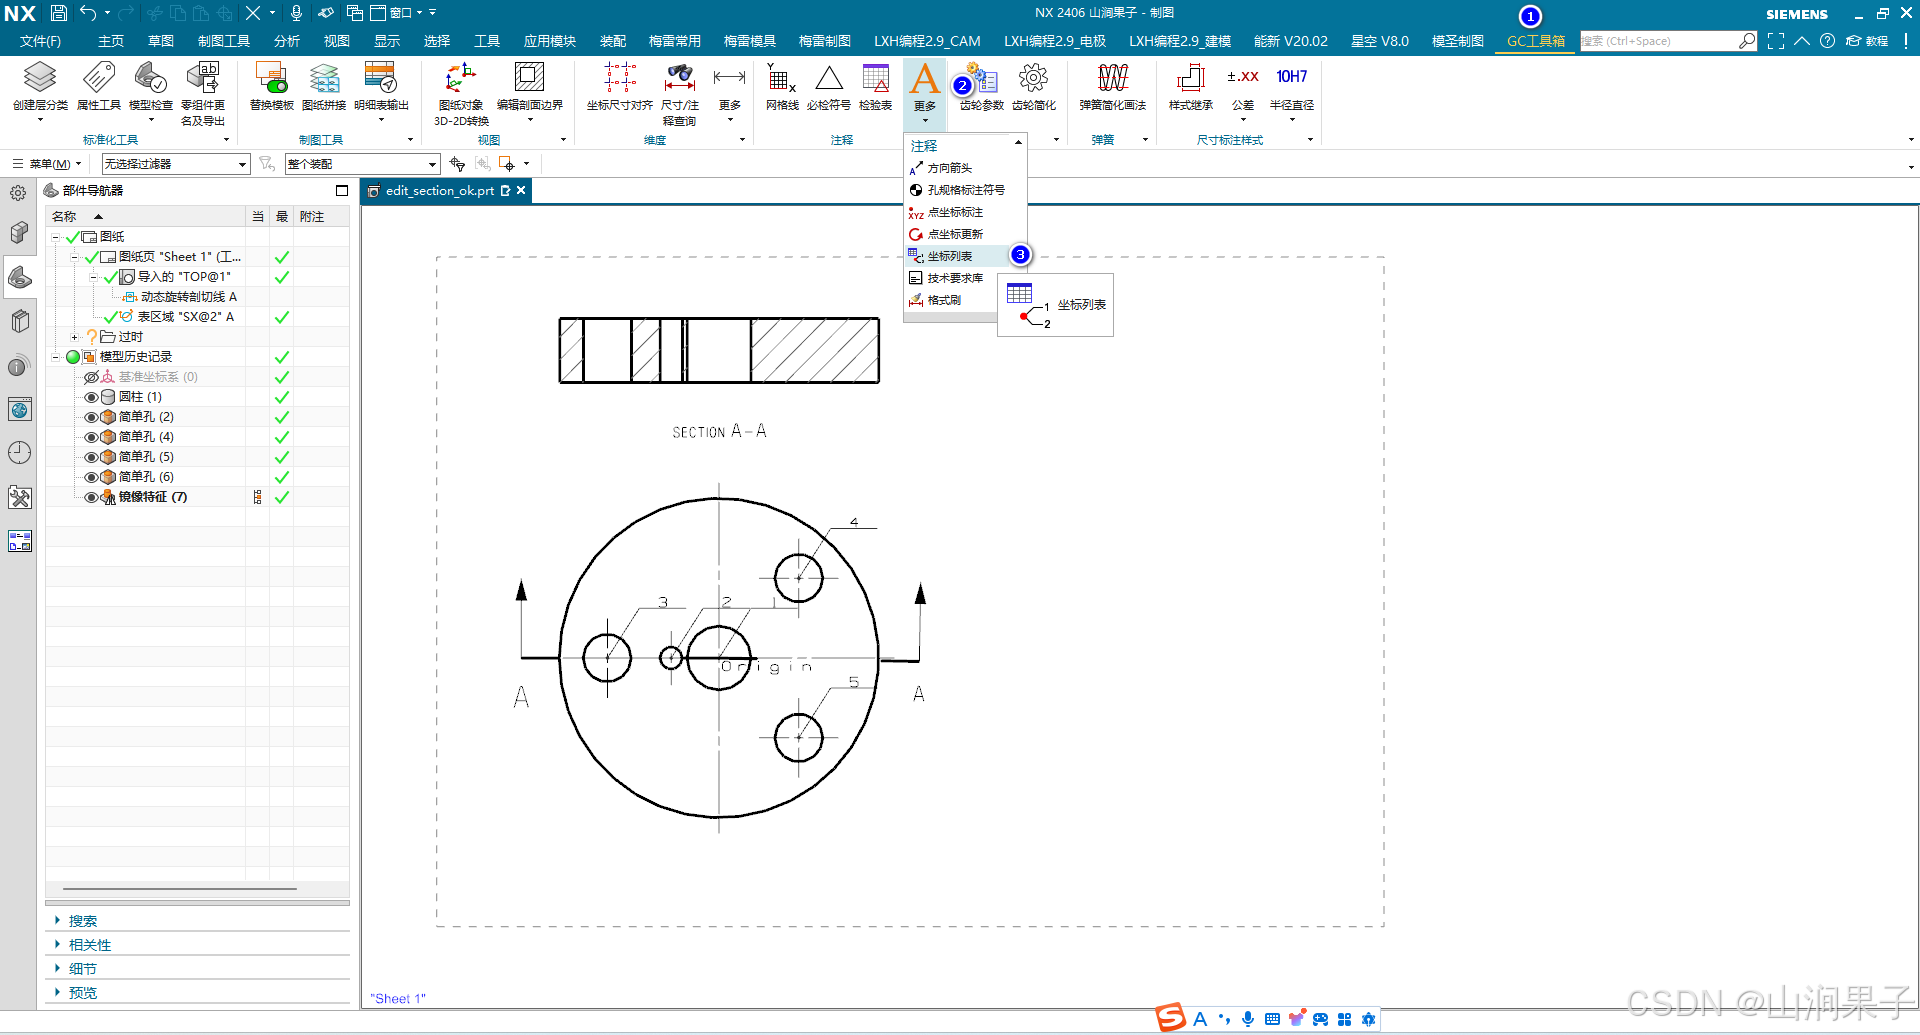The height and width of the screenshot is (1035, 1920).
Task: Open the History clock sidebar icon
Action: [x=20, y=453]
